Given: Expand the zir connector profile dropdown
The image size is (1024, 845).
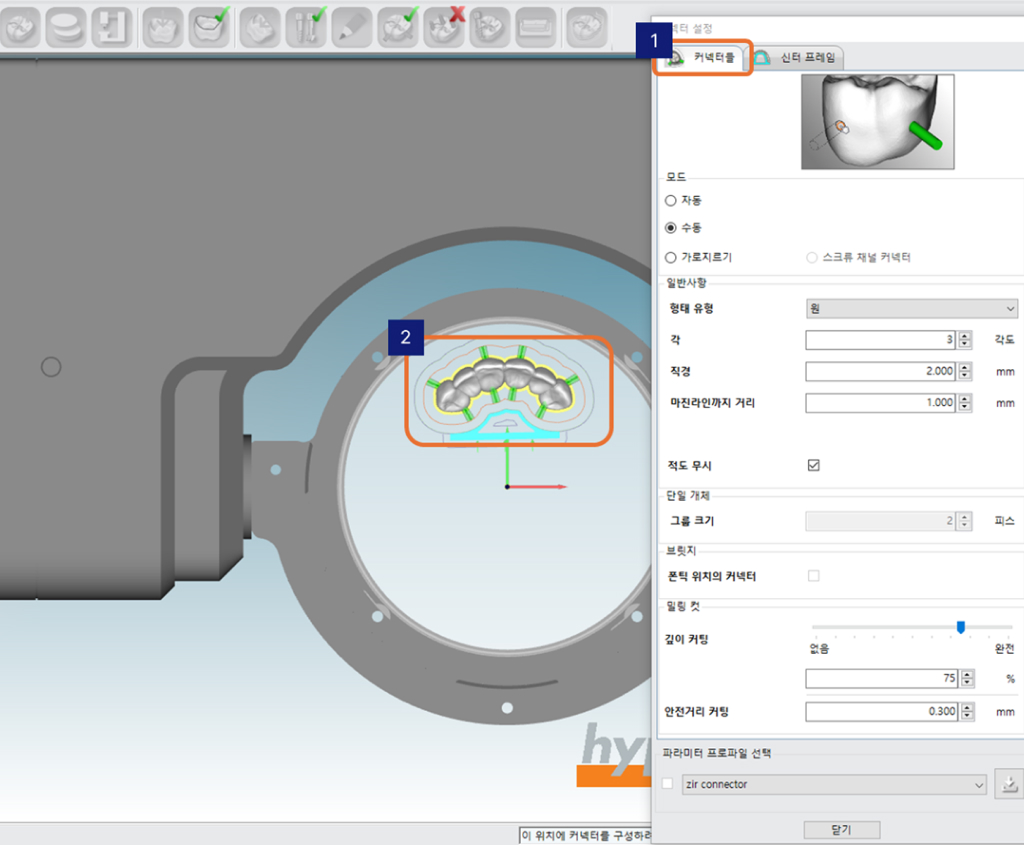Looking at the screenshot, I should (x=834, y=785).
